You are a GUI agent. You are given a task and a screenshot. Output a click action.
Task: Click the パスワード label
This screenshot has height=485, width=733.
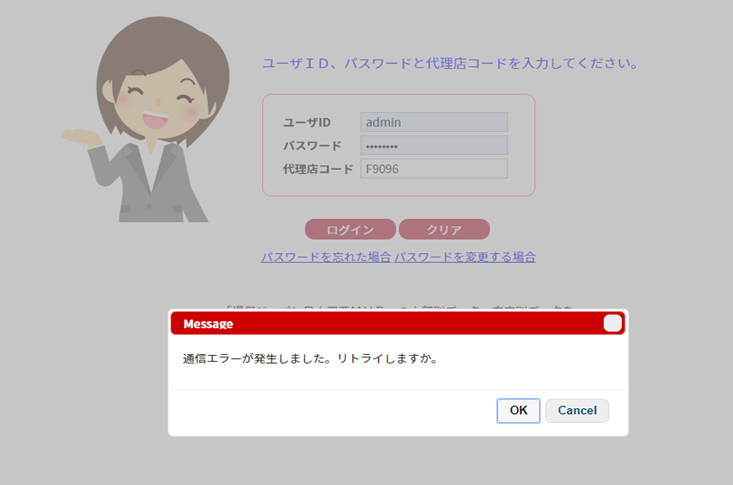[x=312, y=146]
